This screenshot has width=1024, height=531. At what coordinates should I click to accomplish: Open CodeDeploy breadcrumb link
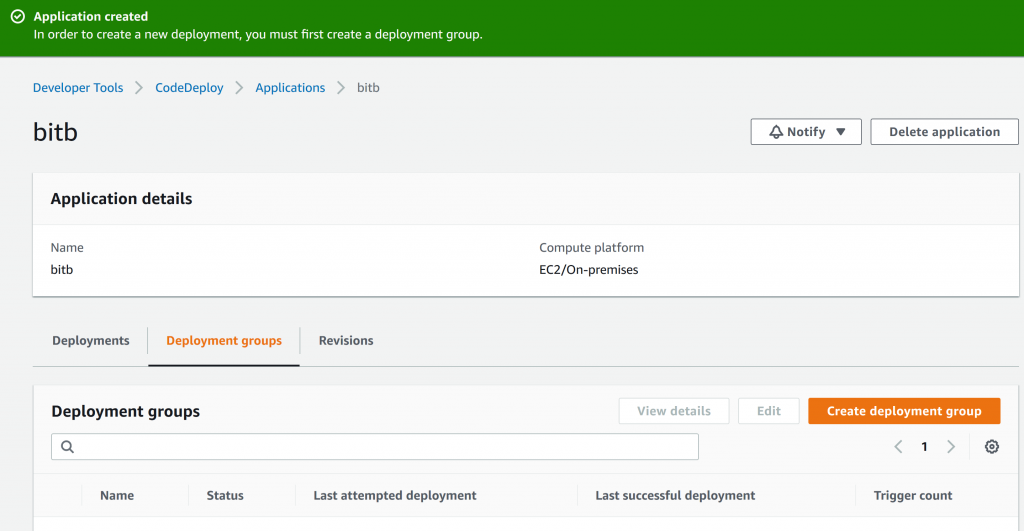189,88
